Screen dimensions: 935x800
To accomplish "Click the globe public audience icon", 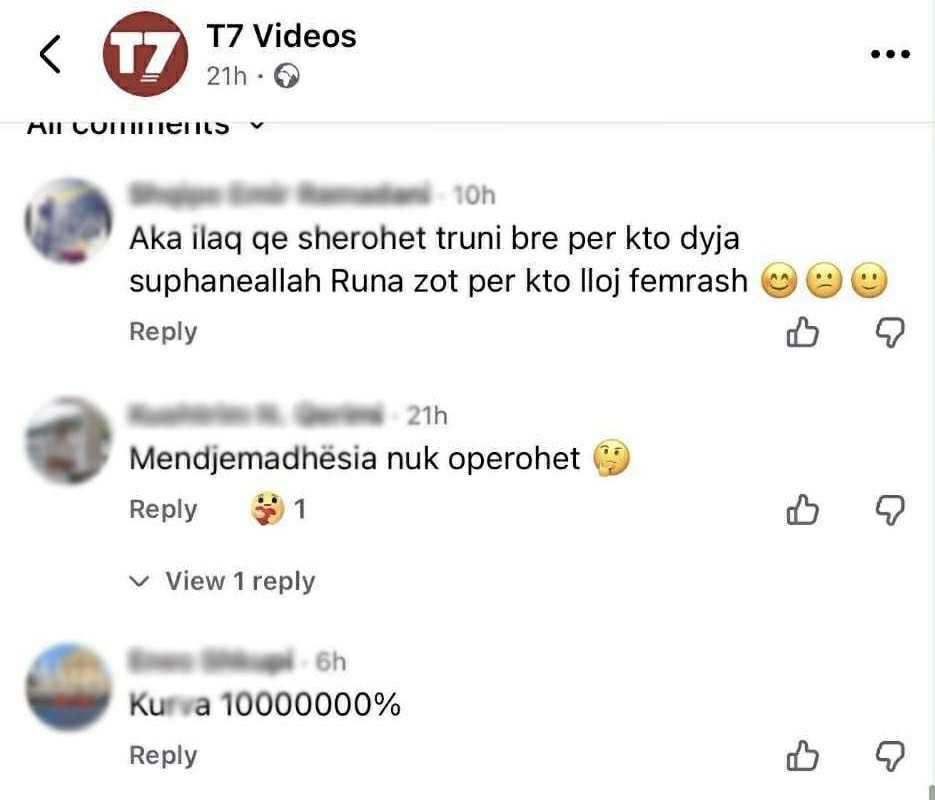I will click(287, 76).
